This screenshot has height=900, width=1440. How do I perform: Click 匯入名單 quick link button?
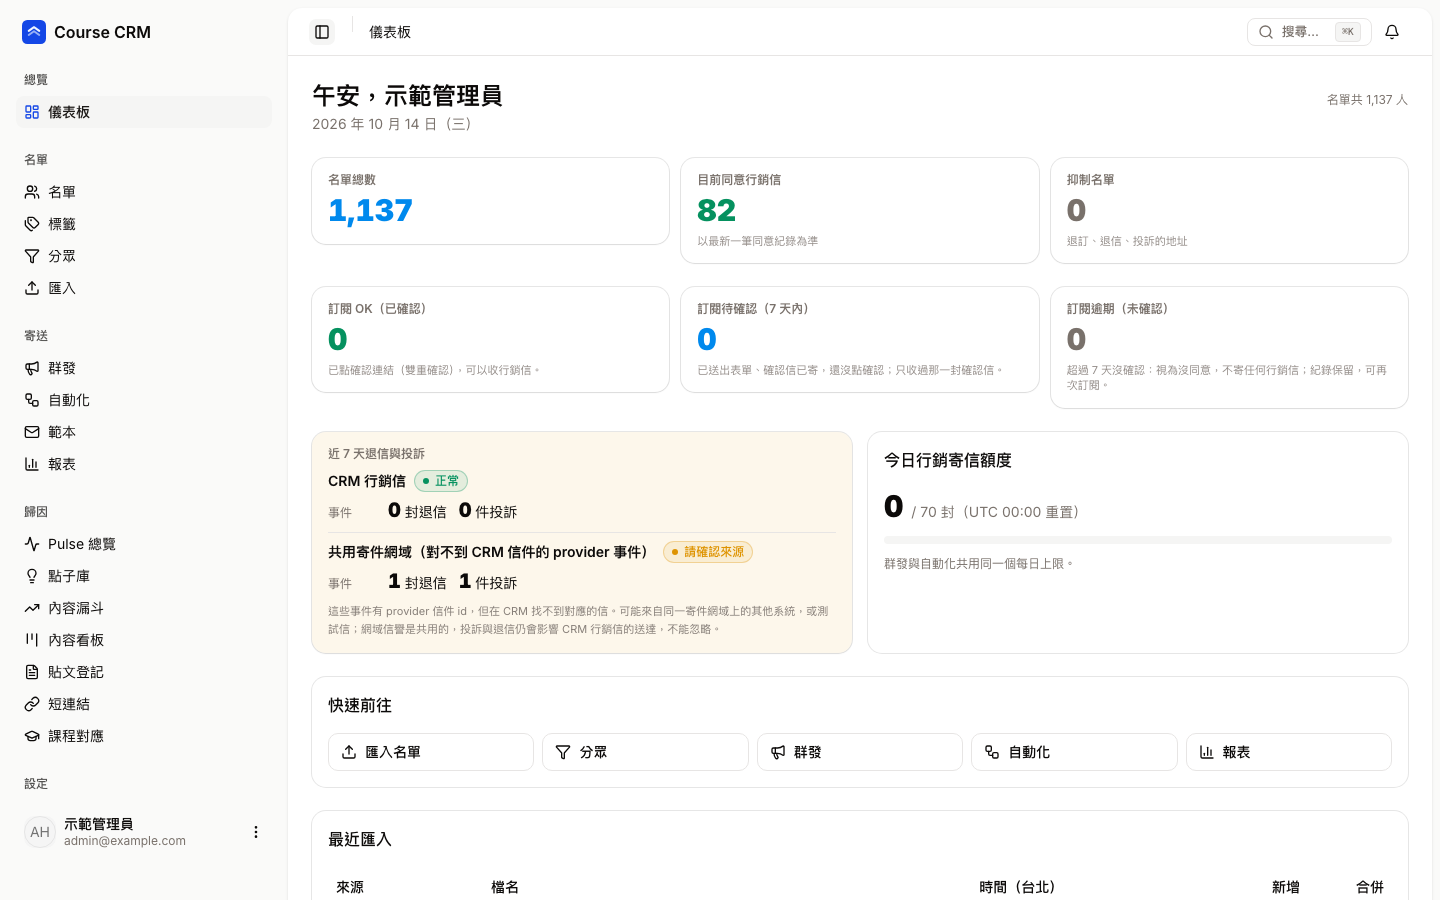point(431,752)
